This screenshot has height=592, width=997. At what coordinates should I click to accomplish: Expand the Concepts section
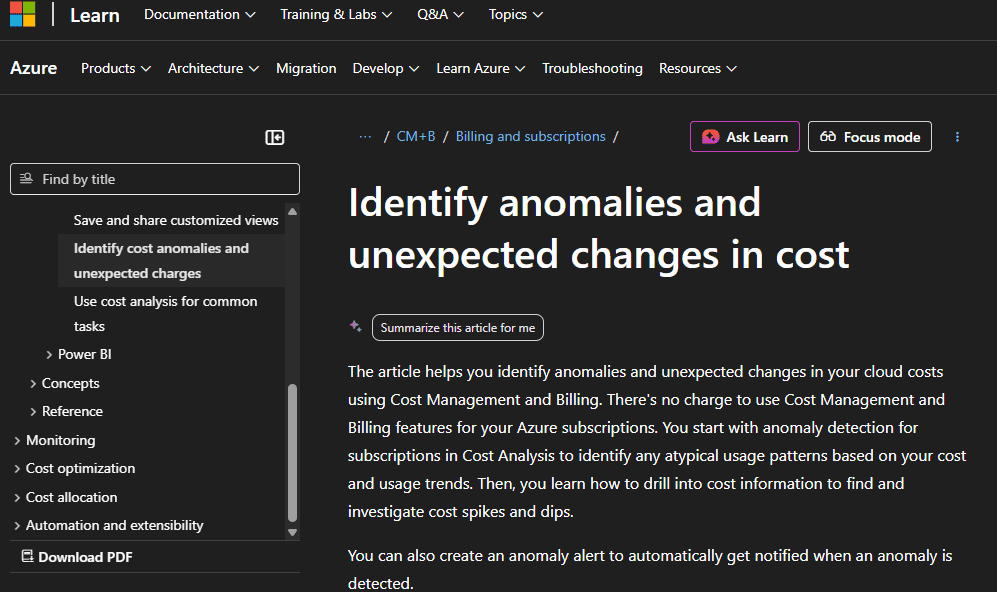coord(33,383)
